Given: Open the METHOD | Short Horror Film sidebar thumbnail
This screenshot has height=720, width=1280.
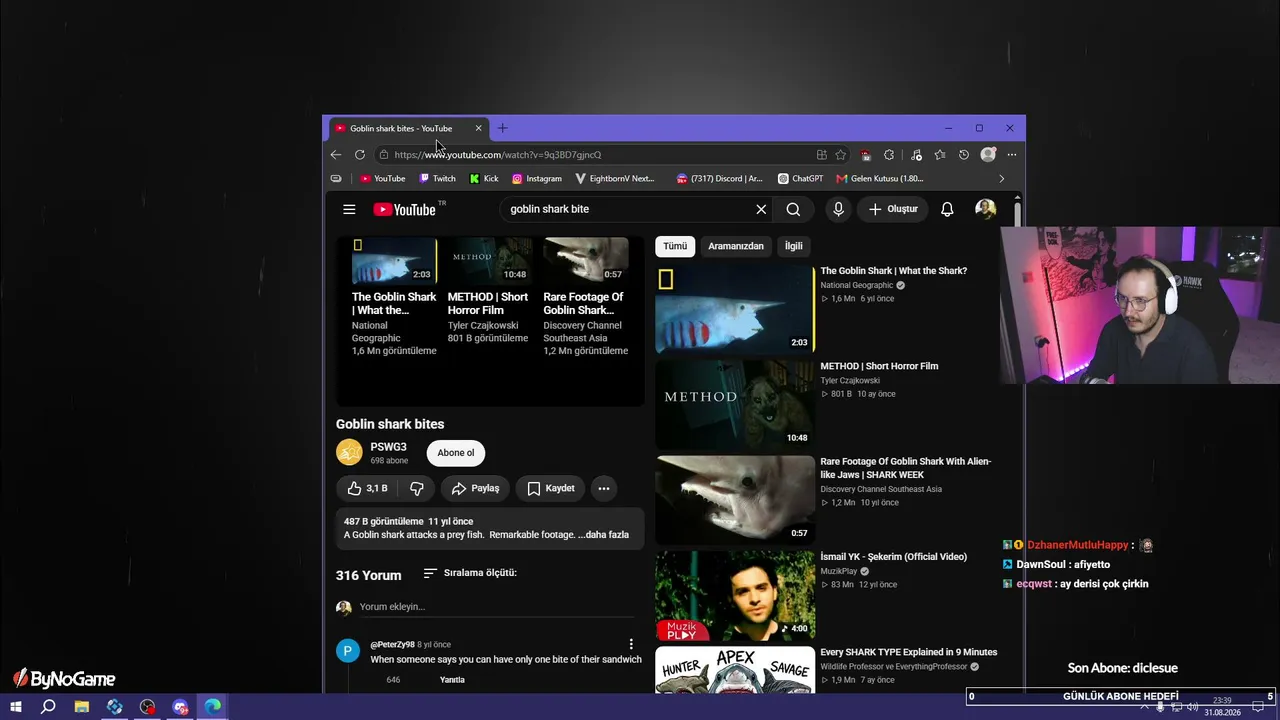Looking at the screenshot, I should coord(735,404).
